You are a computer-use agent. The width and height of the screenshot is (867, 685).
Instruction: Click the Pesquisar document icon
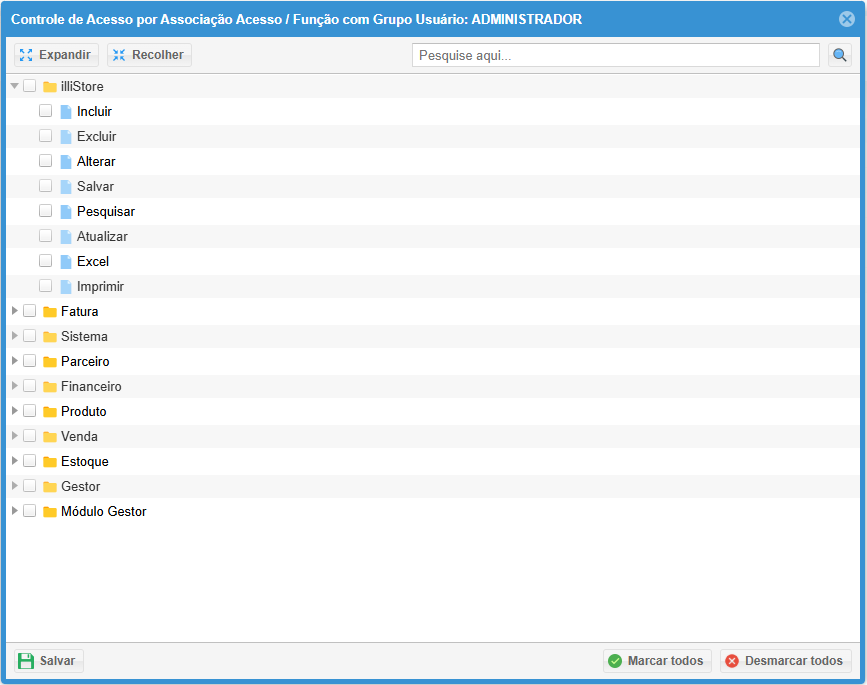[66, 211]
